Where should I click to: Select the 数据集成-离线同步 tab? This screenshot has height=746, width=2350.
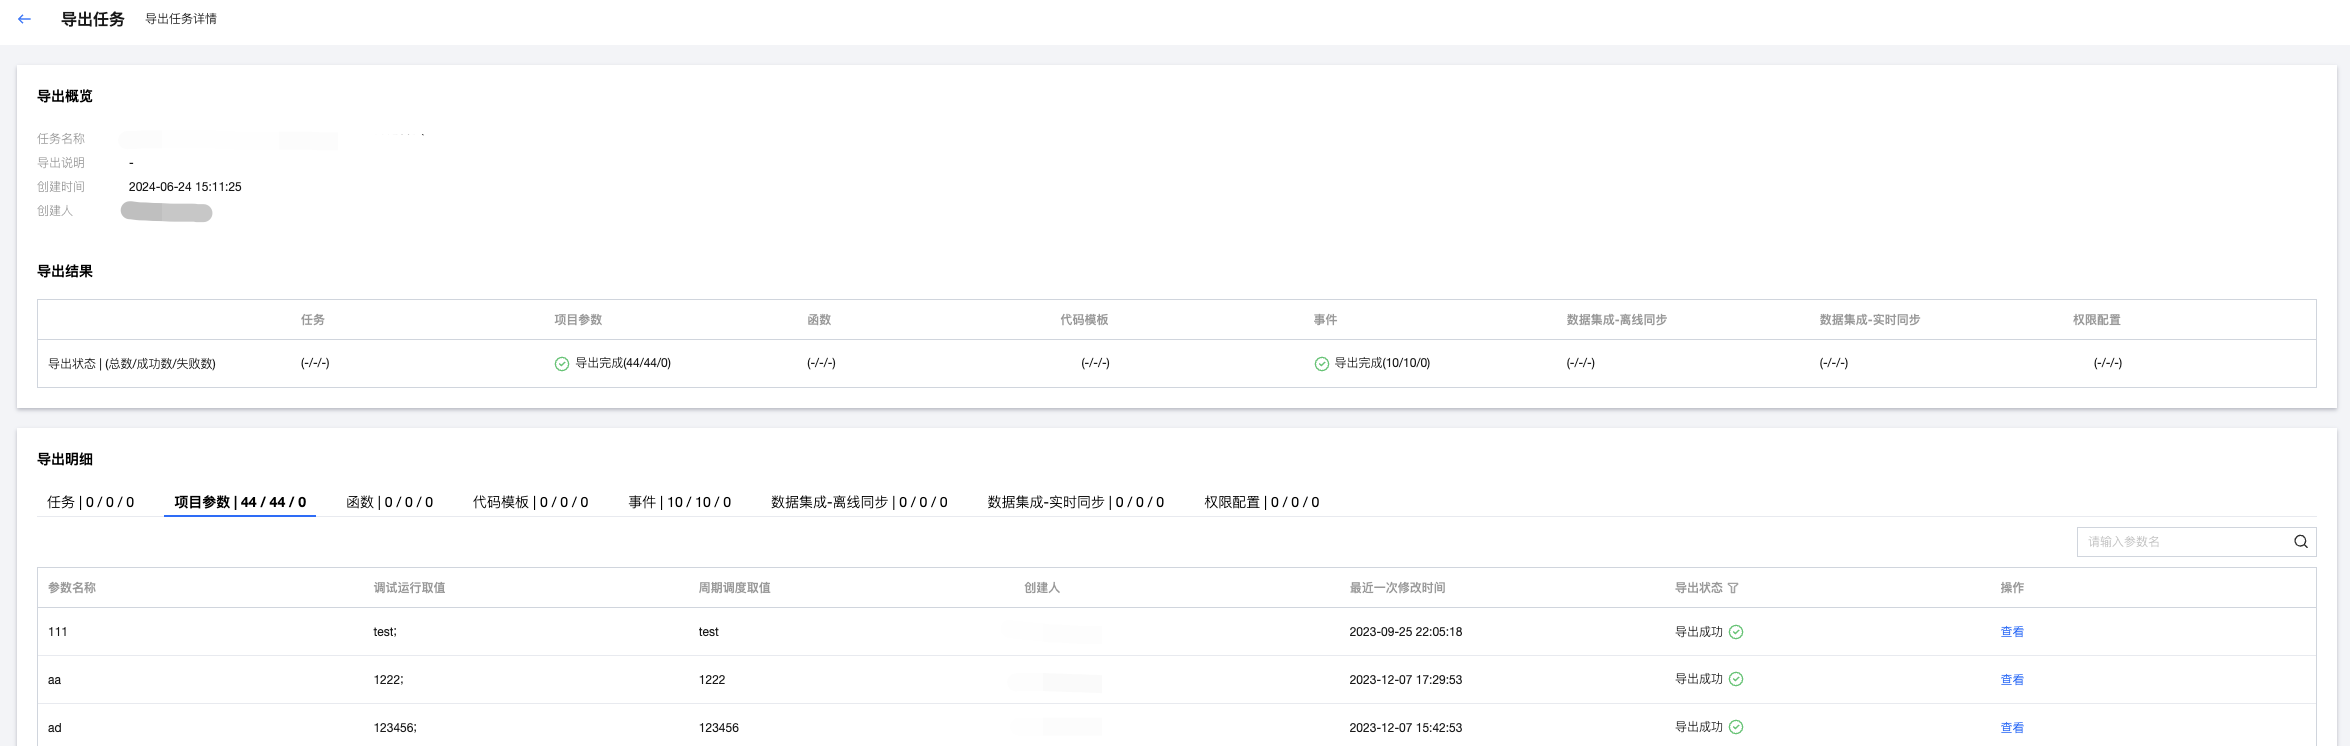pos(859,502)
